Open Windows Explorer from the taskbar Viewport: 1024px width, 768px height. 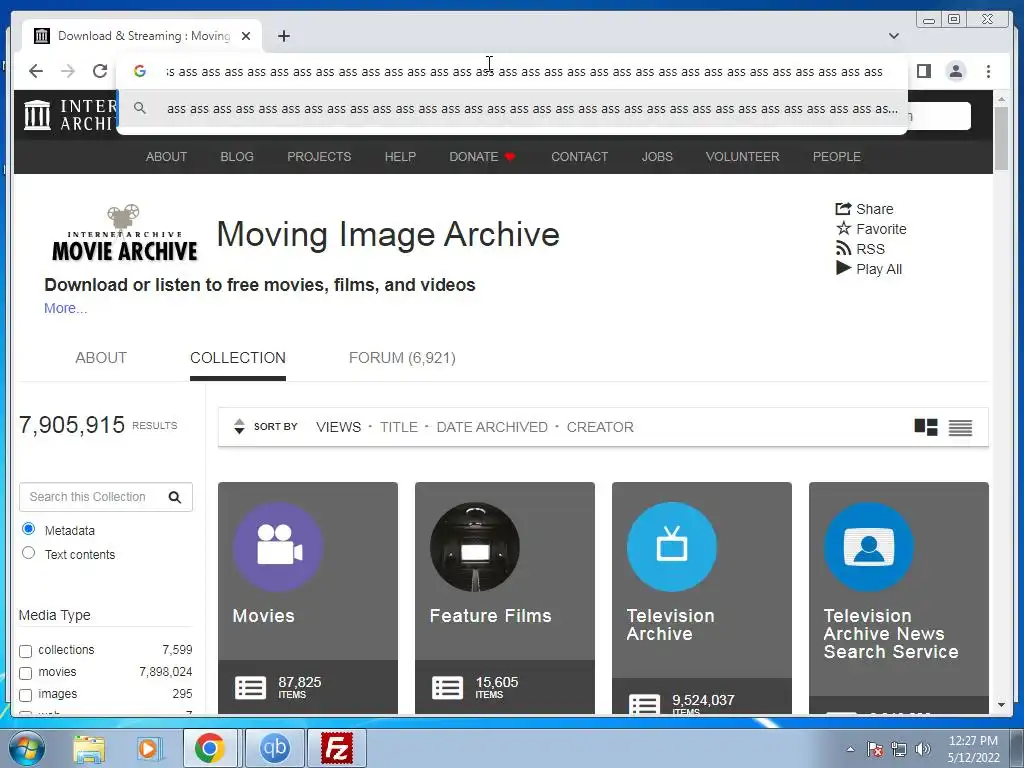click(89, 748)
